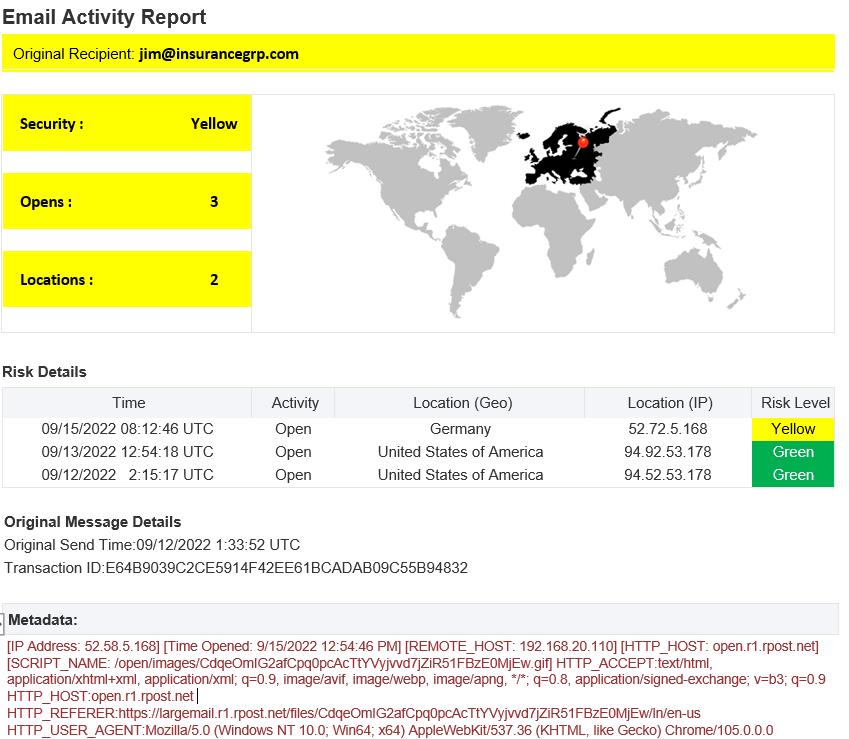Image resolution: width=849 pixels, height=739 pixels.
Task: Click the Location (IP) column header
Action: 669,403
